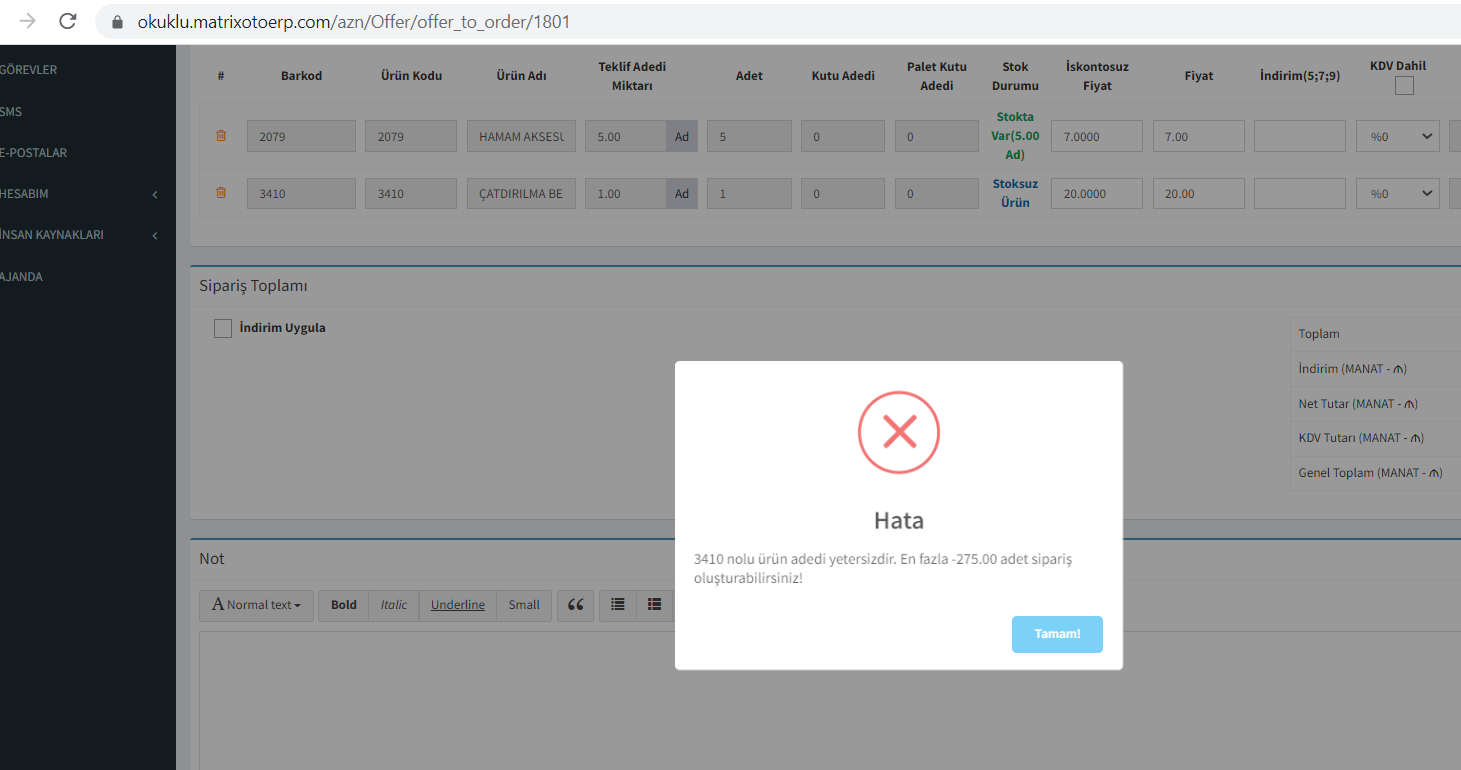Toggle Bold in the note editor
This screenshot has height=770, width=1461.
(x=344, y=605)
